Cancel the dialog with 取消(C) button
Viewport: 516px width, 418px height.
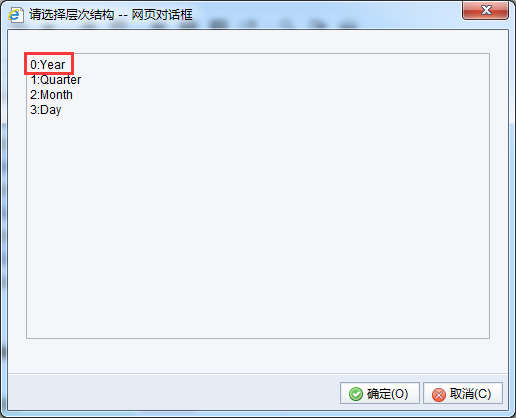click(463, 393)
